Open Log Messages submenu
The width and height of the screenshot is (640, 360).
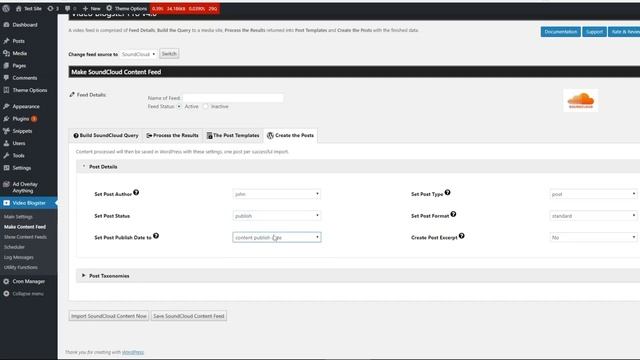click(x=19, y=258)
